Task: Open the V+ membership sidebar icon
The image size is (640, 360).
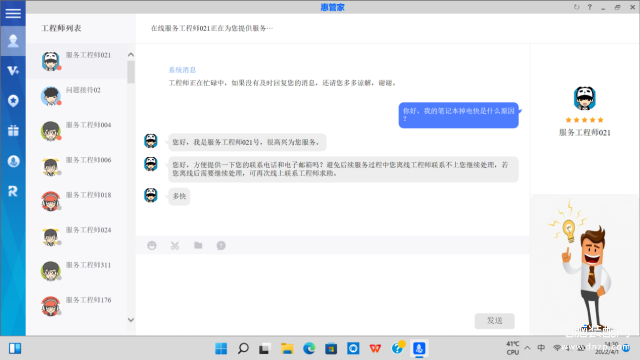Action: pyautogui.click(x=13, y=71)
